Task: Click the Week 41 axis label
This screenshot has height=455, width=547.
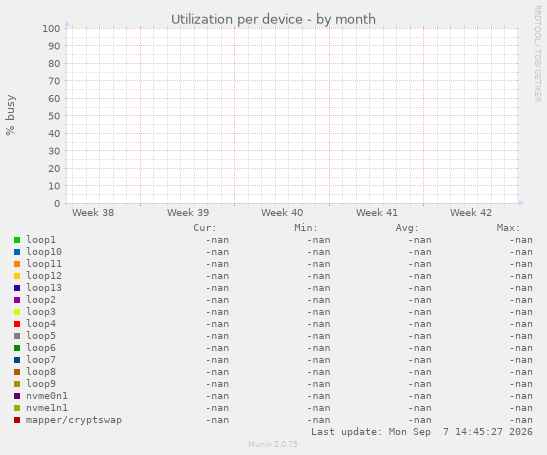Action: (377, 213)
